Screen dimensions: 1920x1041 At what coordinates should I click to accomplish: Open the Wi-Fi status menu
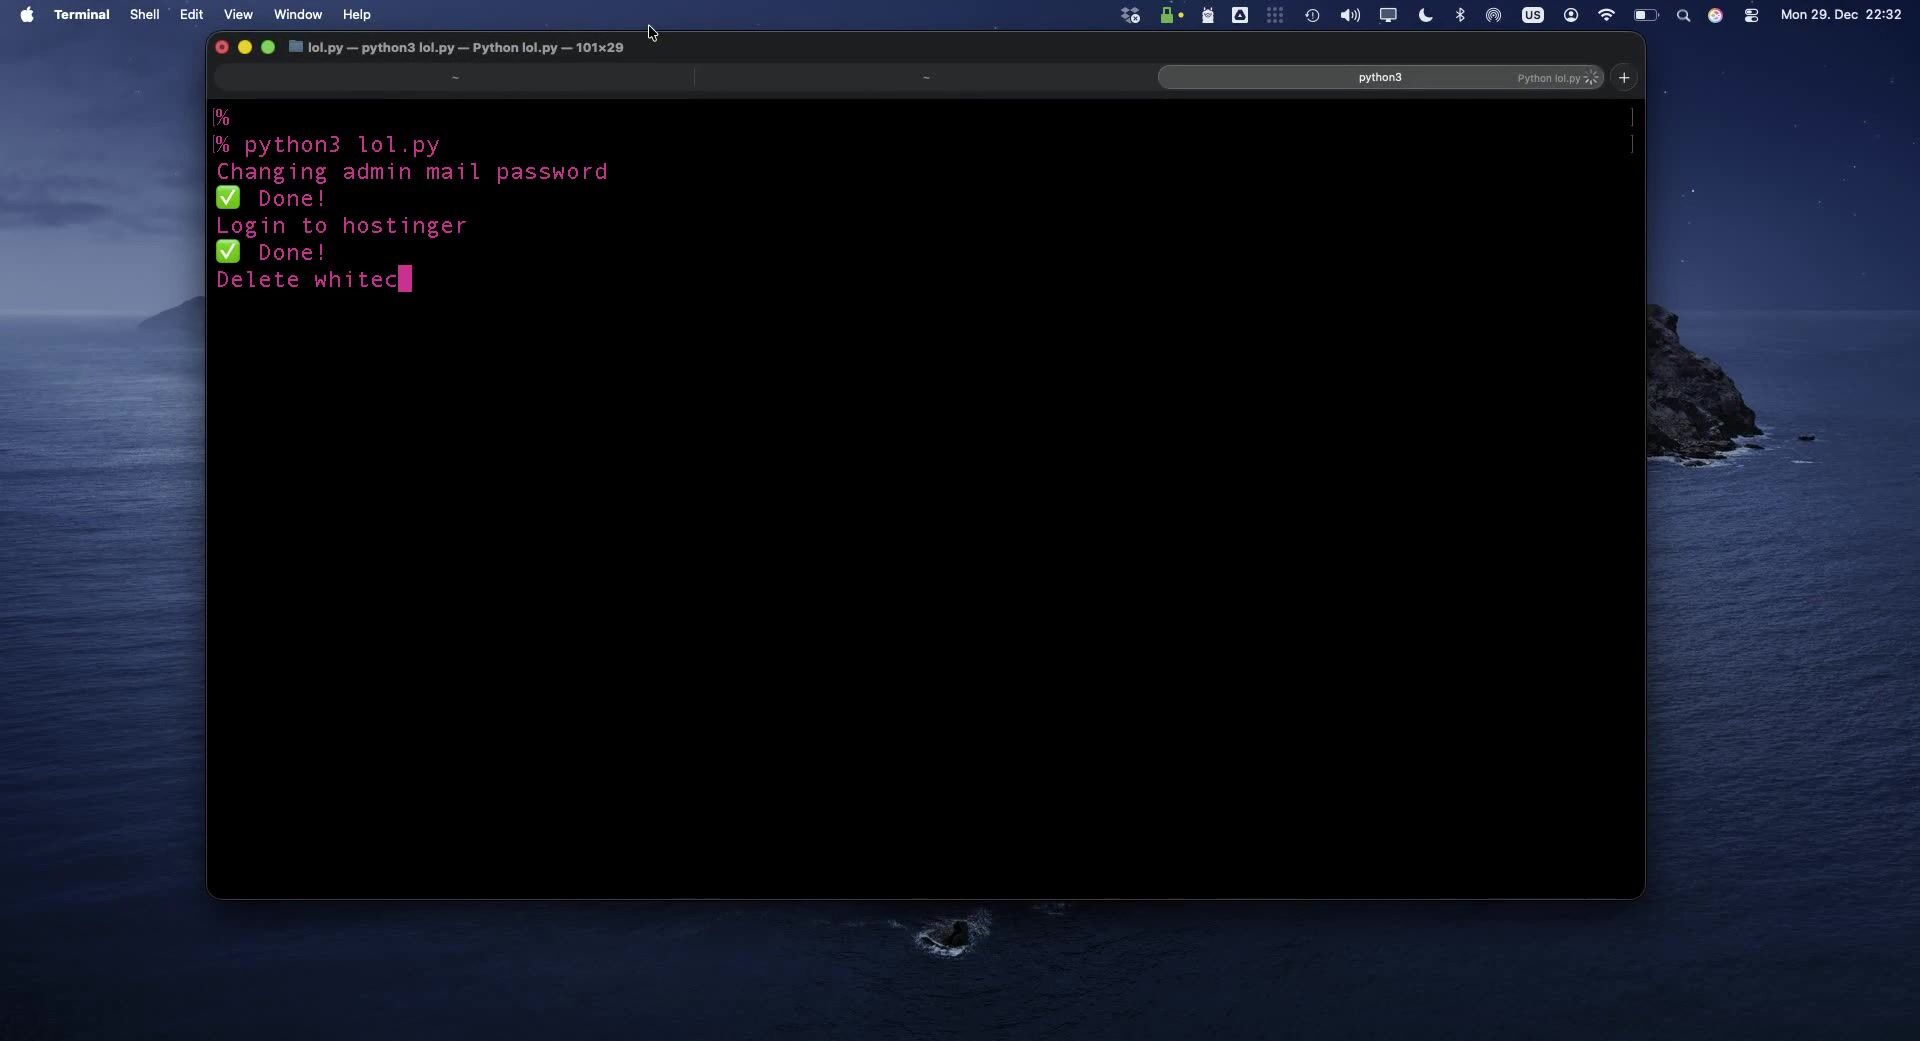(1606, 15)
